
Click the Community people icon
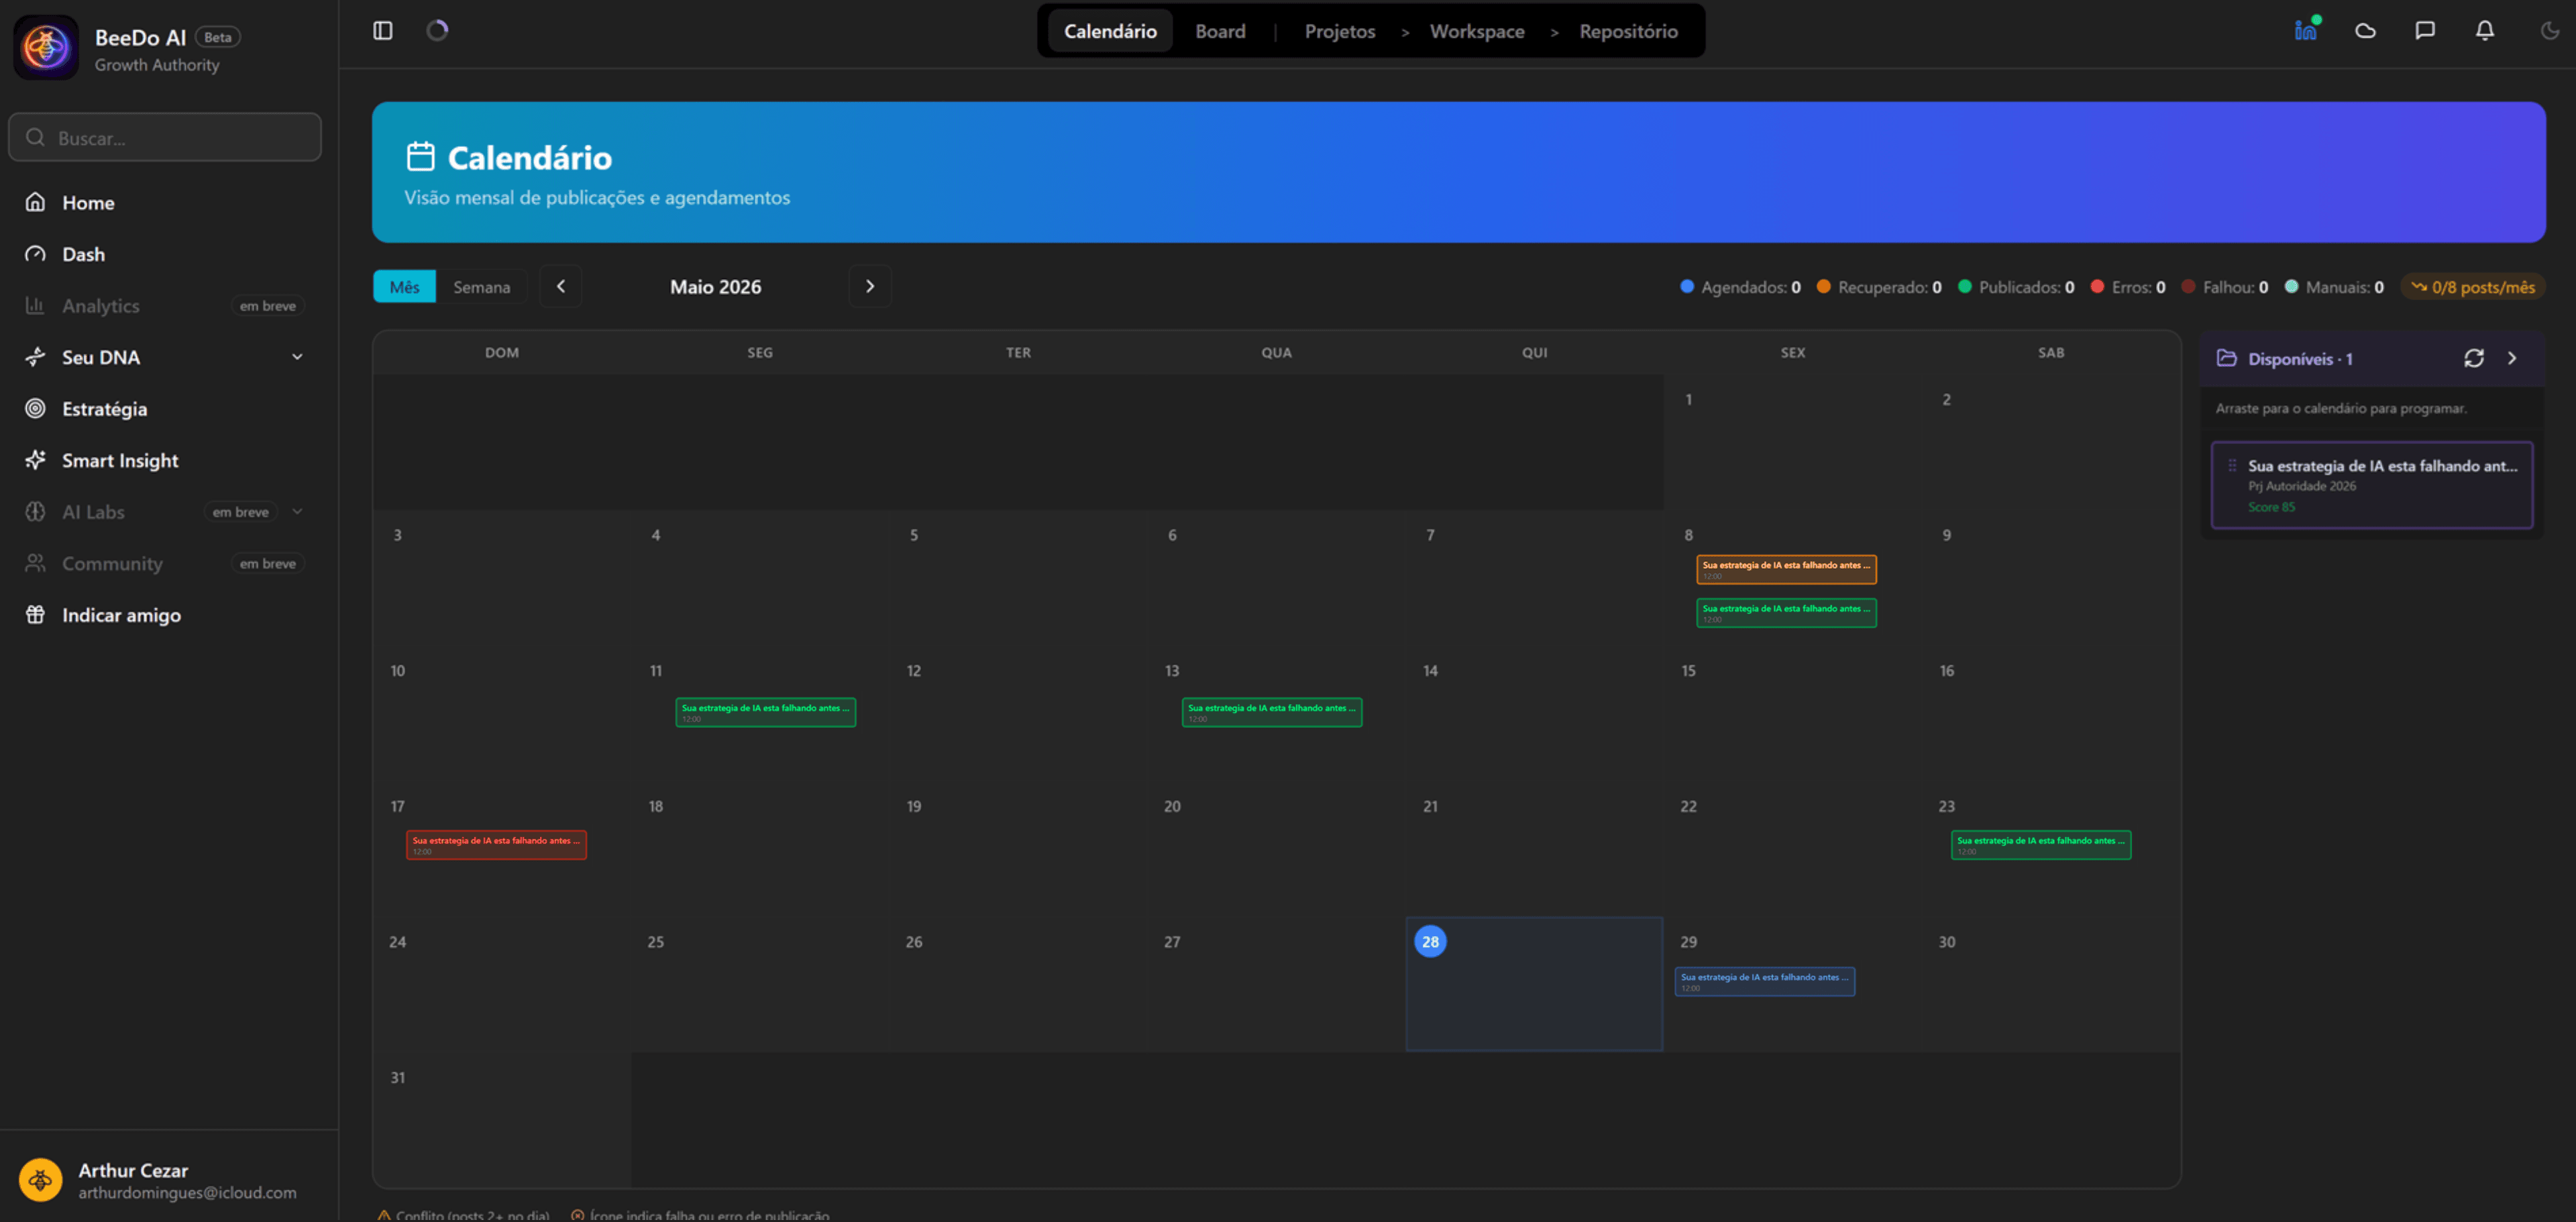[35, 563]
